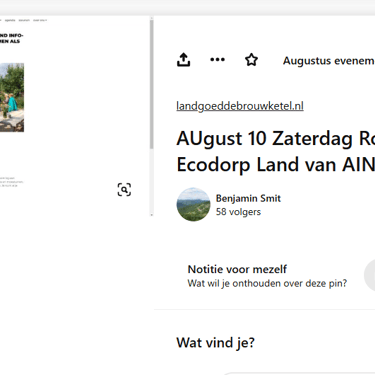Click the bold INFO- headline in pin image
The image size is (375, 375).
click(11, 38)
